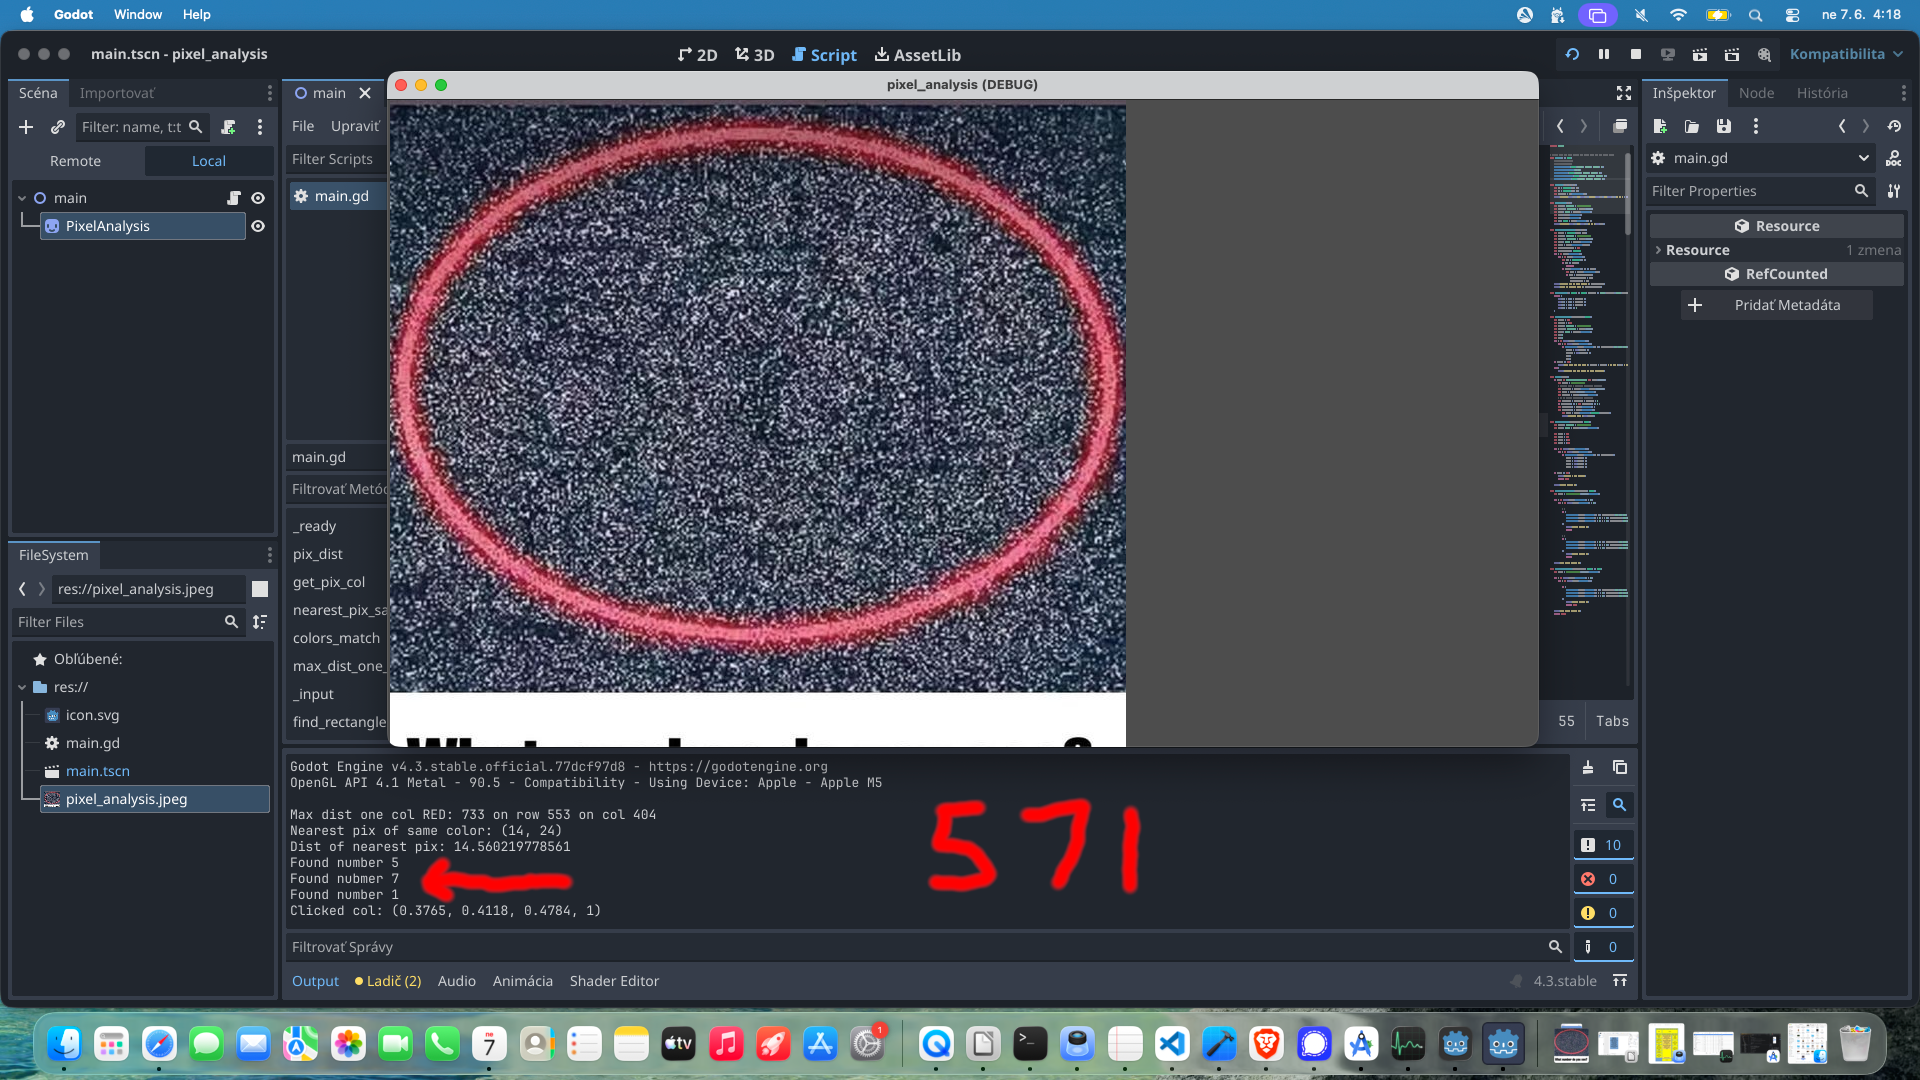
Task: Pause the running project
Action: pos(1604,54)
